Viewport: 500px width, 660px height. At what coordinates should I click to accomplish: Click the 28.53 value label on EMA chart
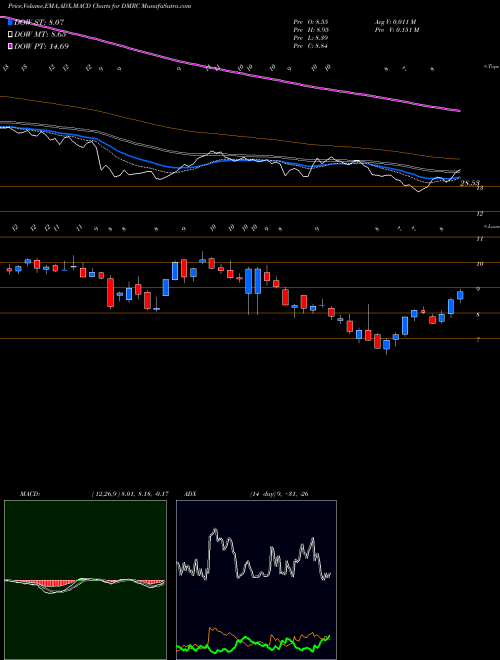point(470,183)
